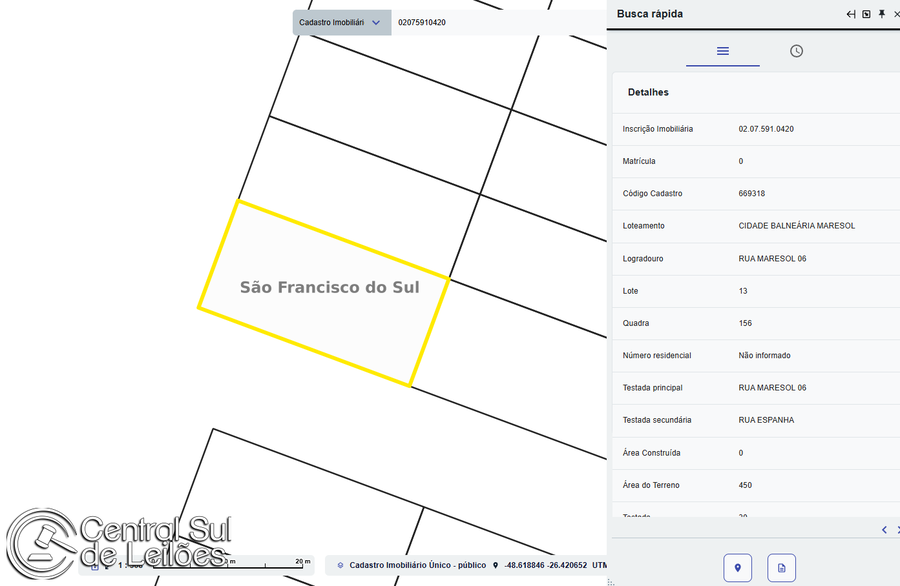Click Lote value 13

(743, 291)
